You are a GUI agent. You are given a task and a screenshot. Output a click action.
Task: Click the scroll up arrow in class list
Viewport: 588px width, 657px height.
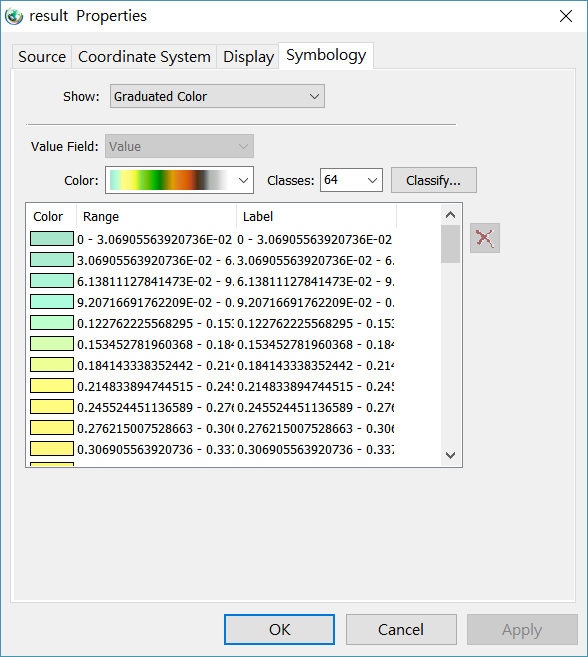[451, 215]
